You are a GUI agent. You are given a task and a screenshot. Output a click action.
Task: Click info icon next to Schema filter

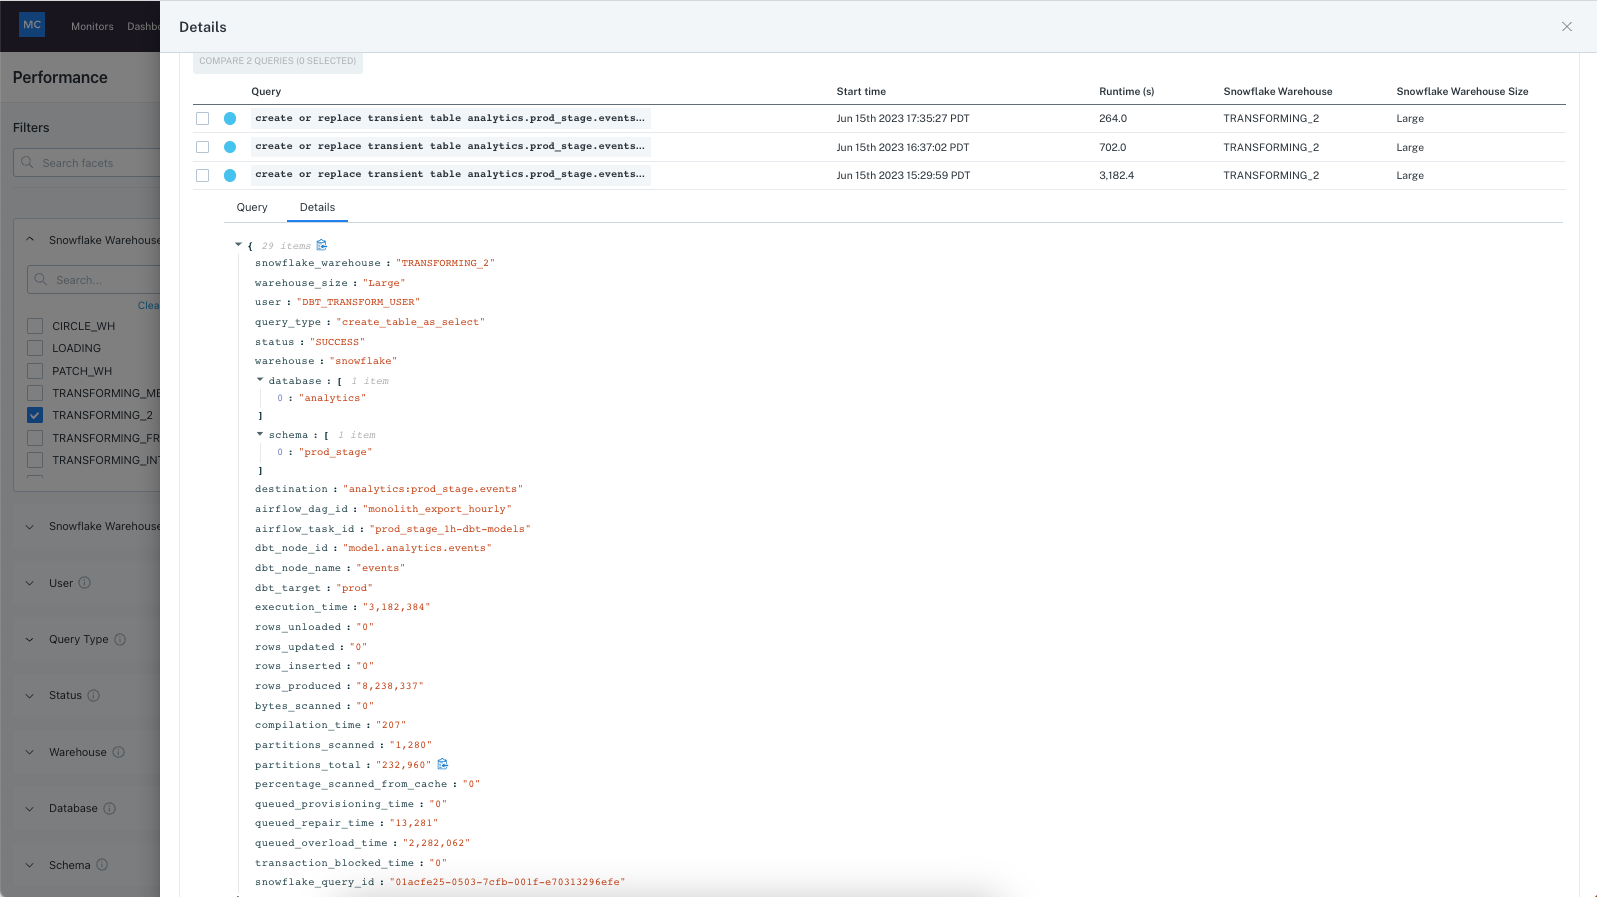point(102,865)
